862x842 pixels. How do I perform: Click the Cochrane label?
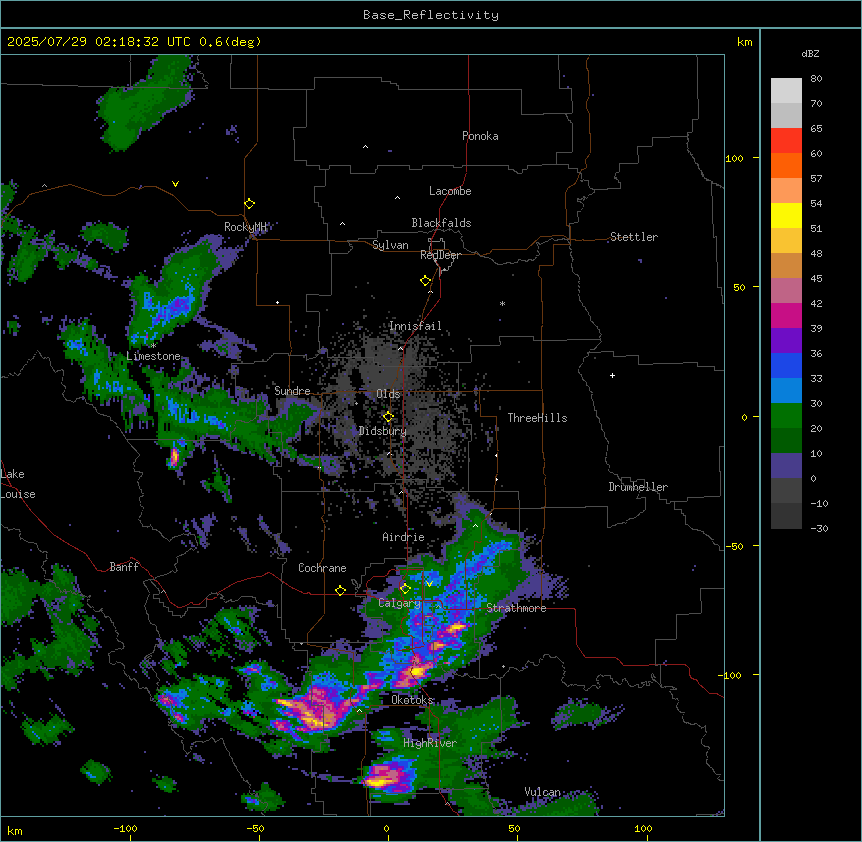click(x=322, y=568)
